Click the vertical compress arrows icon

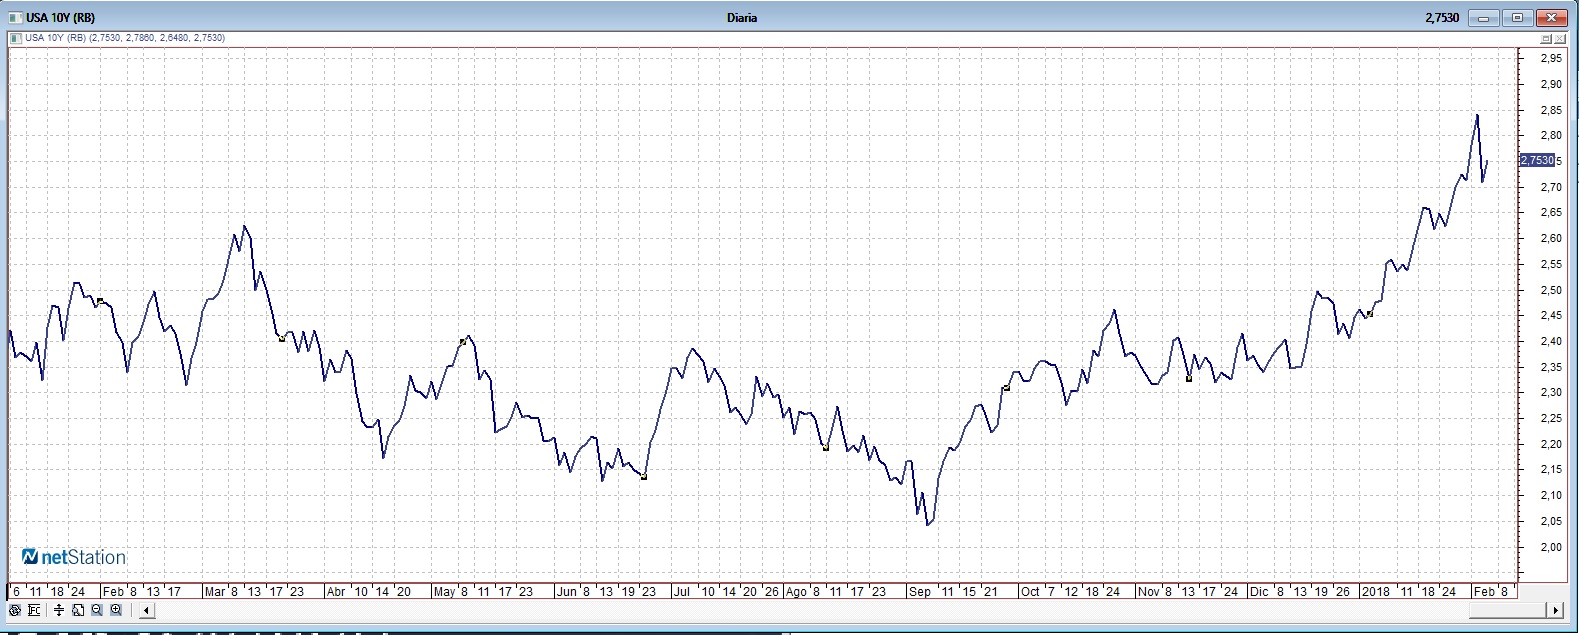coord(59,610)
